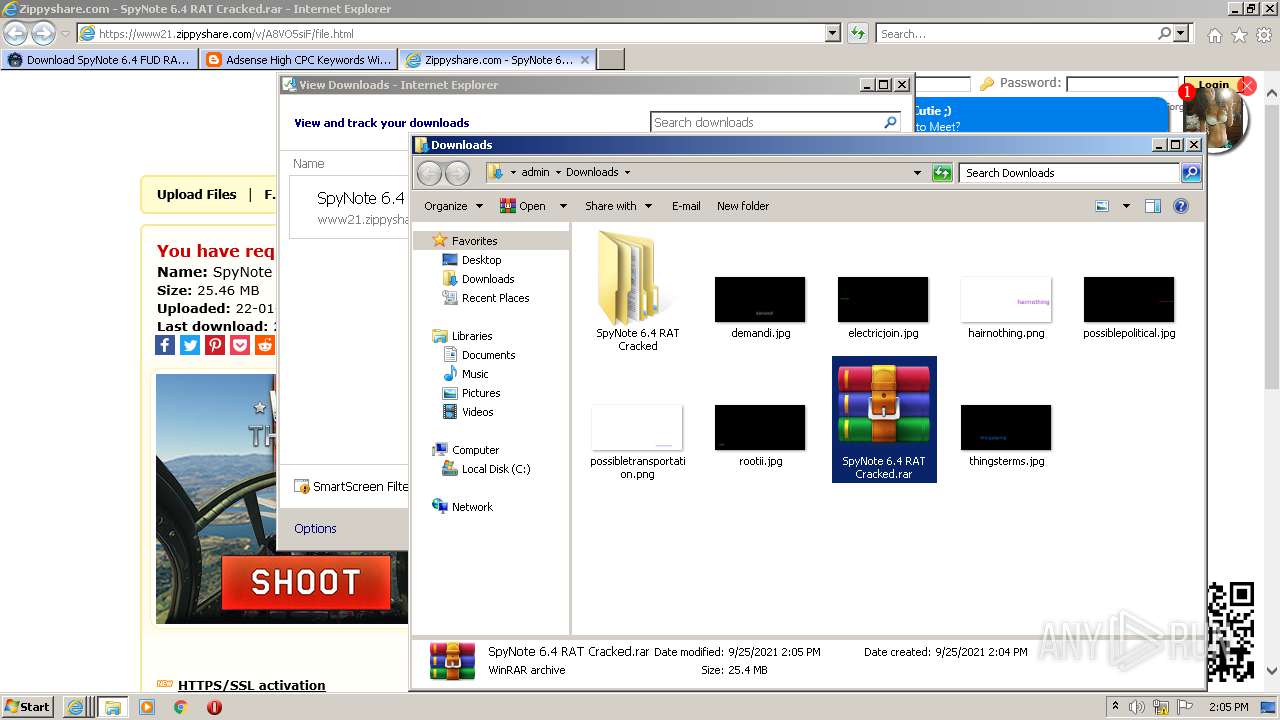Select the SpyNote 6.4 RAT Cracked.rar archive
1280x720 pixels.
[x=884, y=419]
